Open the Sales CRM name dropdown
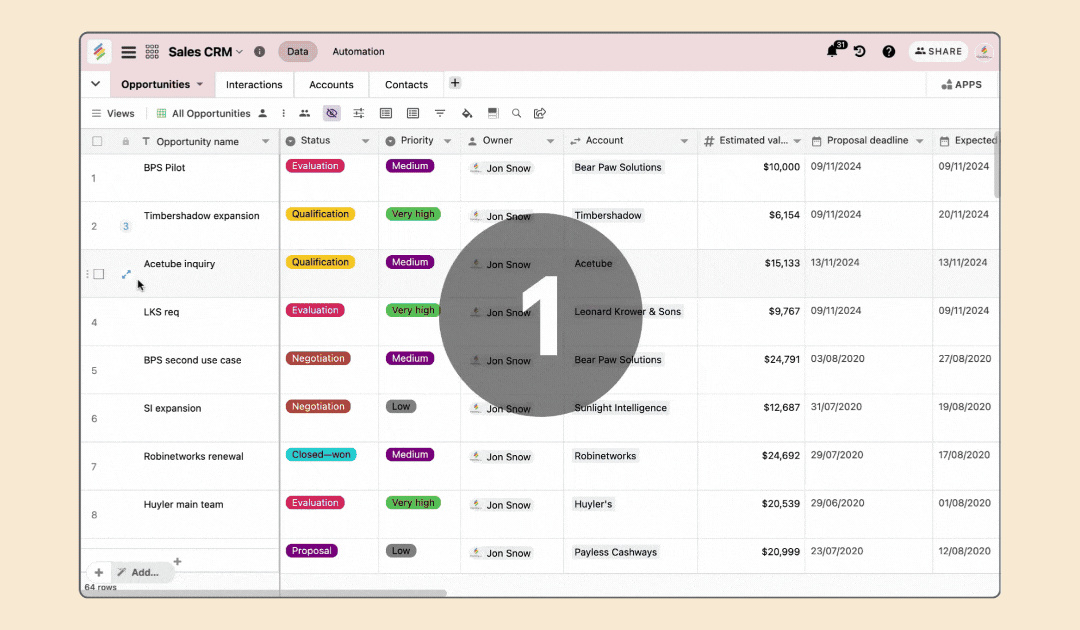This screenshot has height=630, width=1080. point(239,52)
